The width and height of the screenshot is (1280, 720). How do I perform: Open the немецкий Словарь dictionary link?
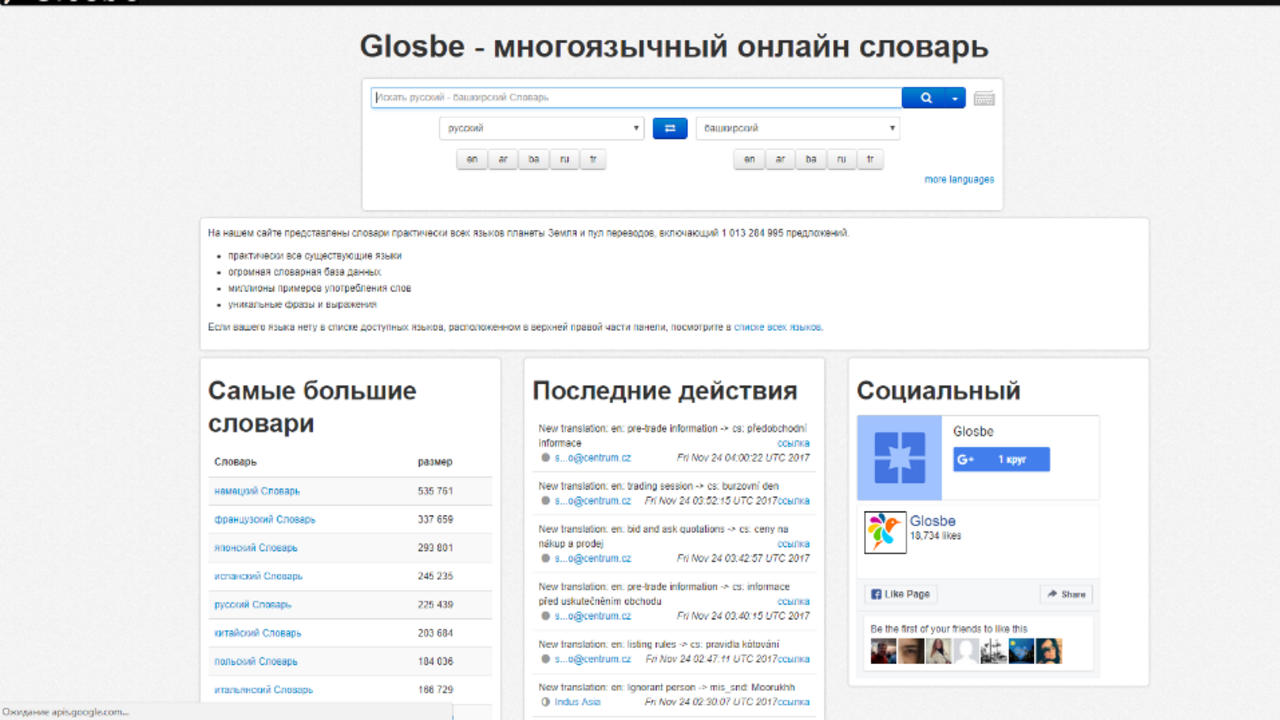(x=257, y=491)
